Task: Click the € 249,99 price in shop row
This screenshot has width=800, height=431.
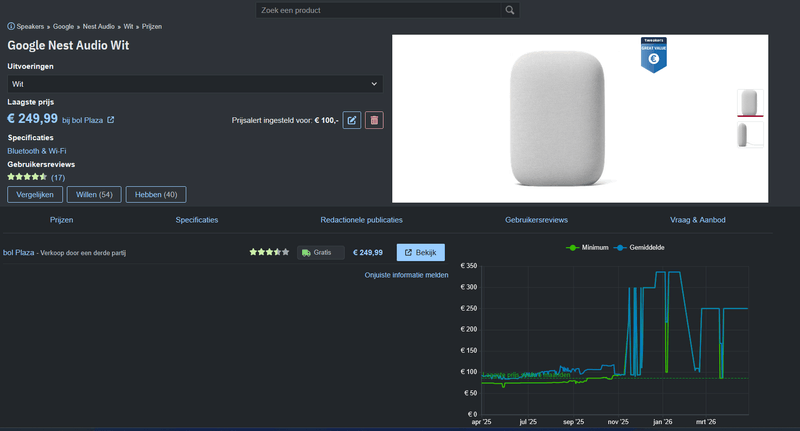Action: pyautogui.click(x=368, y=252)
